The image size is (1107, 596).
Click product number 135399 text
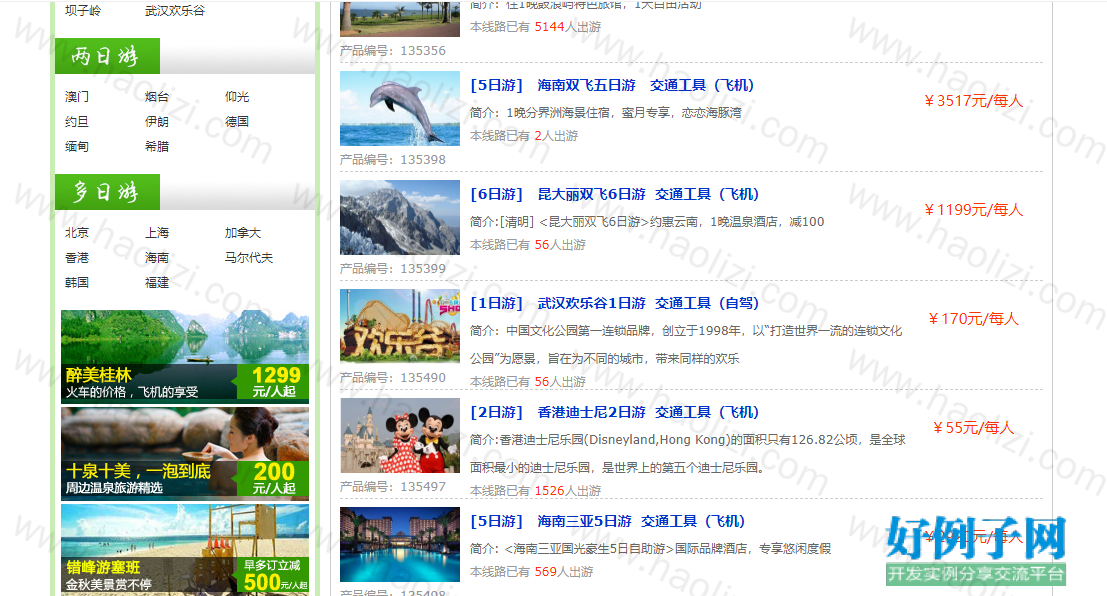tap(393, 268)
